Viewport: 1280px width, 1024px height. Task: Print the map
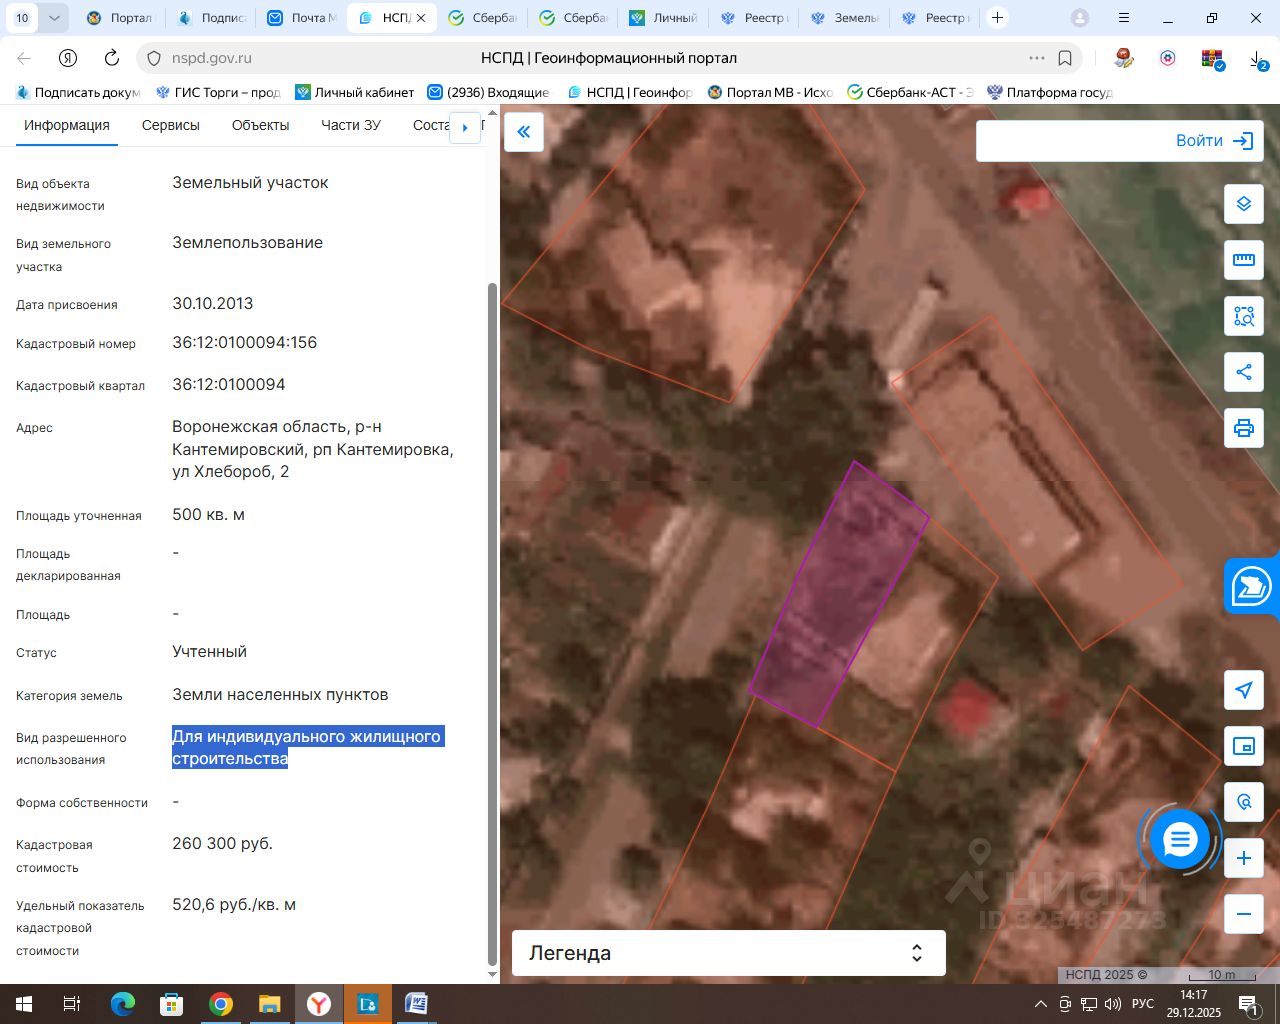coord(1244,428)
